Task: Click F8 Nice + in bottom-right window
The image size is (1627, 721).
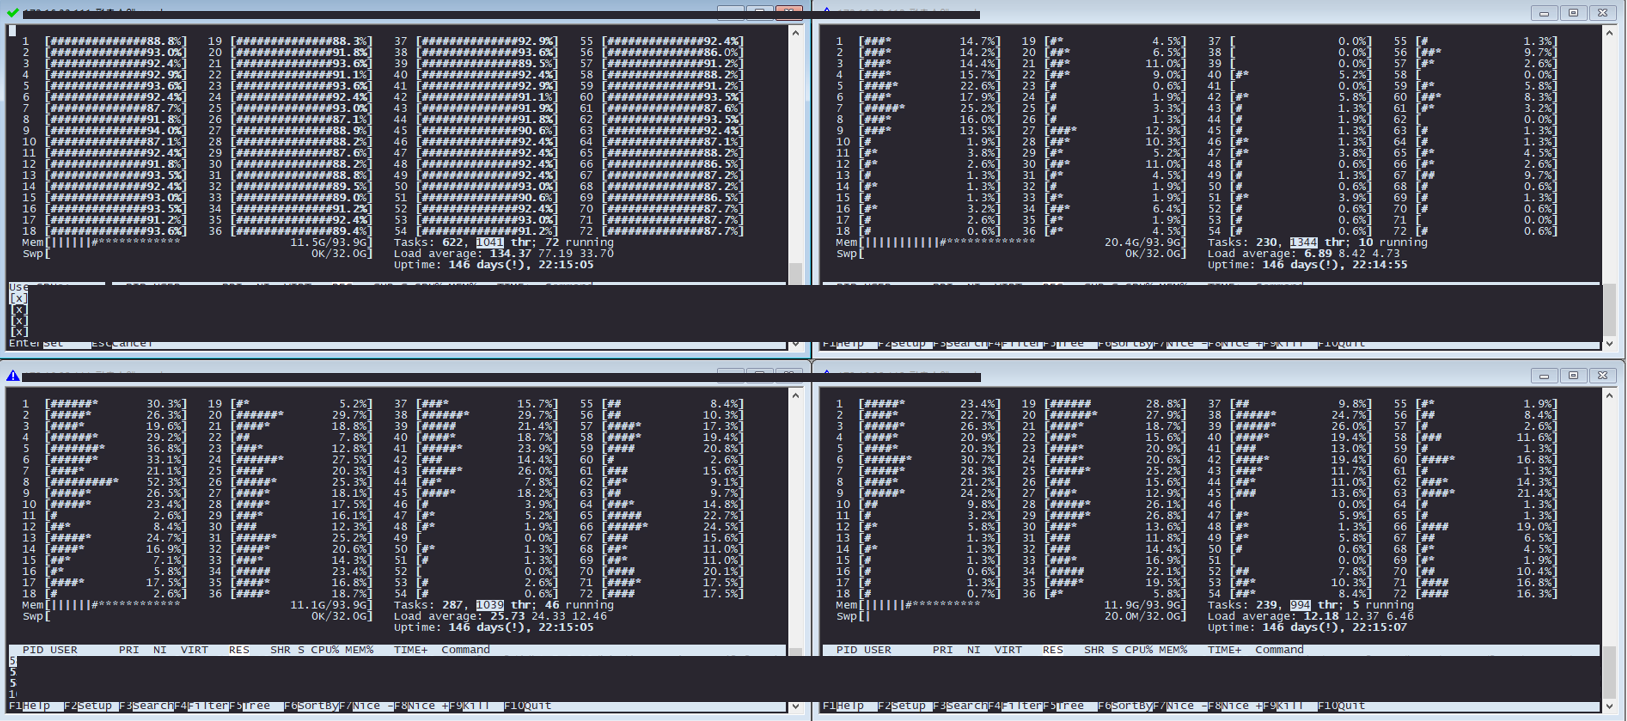Action: (x=1235, y=706)
